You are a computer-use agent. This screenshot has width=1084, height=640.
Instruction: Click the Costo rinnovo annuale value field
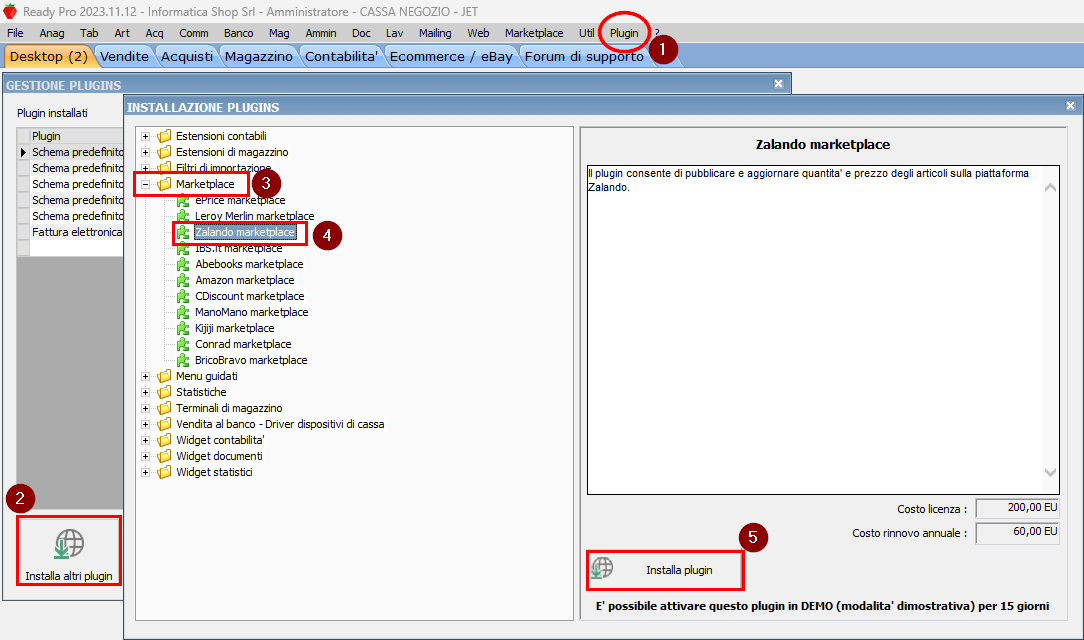pyautogui.click(x=1017, y=533)
